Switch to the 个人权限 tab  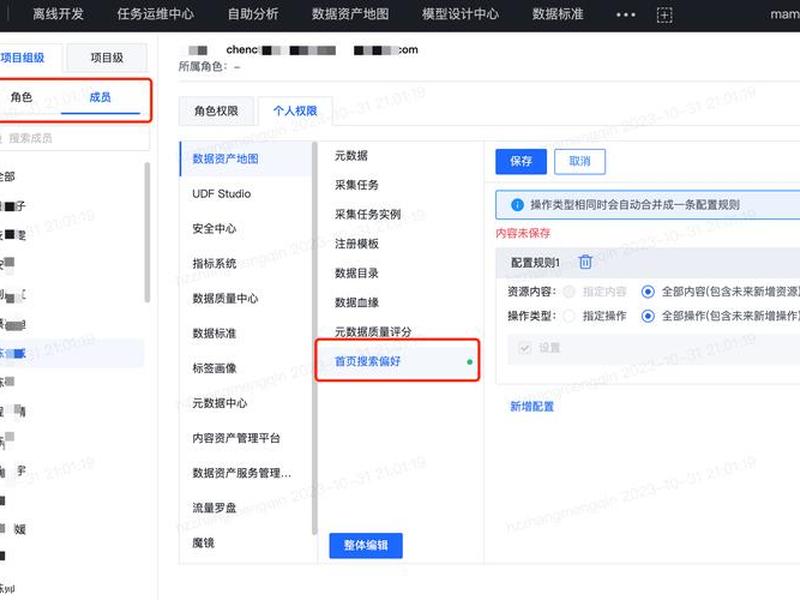tap(295, 111)
